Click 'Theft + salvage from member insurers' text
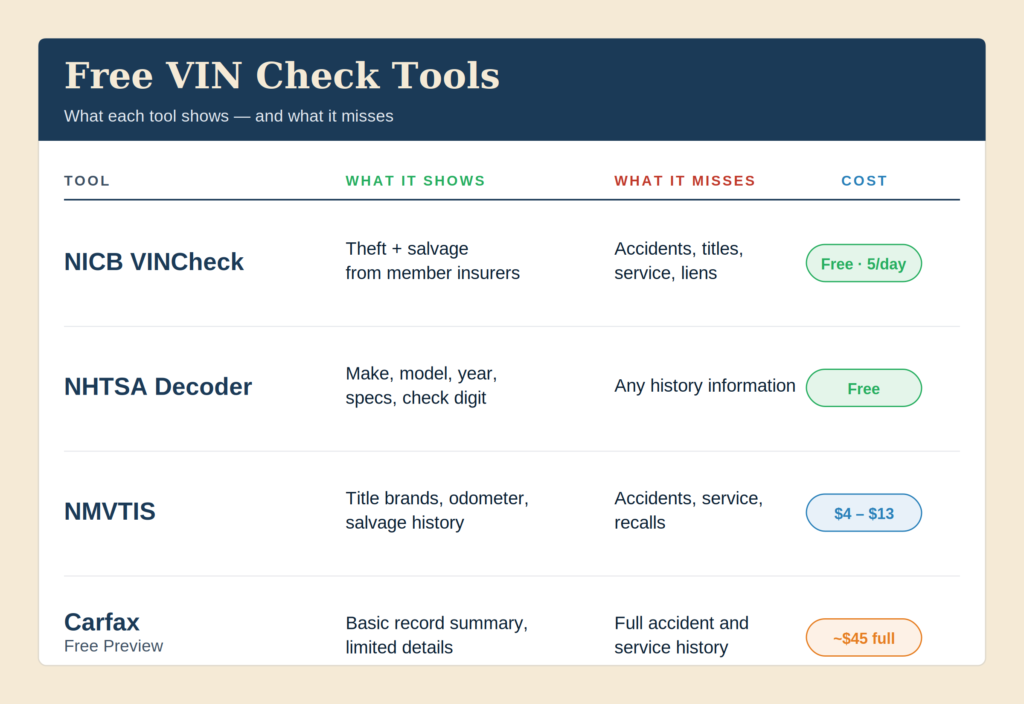The width and height of the screenshot is (1024, 704). pos(432,261)
